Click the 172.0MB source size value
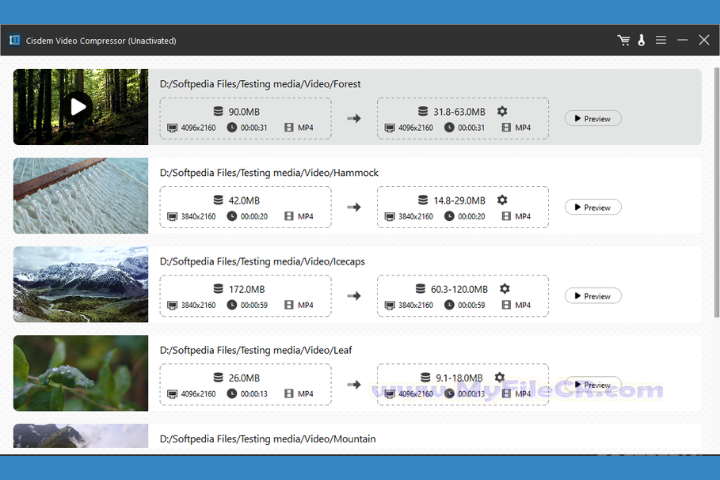The width and height of the screenshot is (720, 480). 247,289
